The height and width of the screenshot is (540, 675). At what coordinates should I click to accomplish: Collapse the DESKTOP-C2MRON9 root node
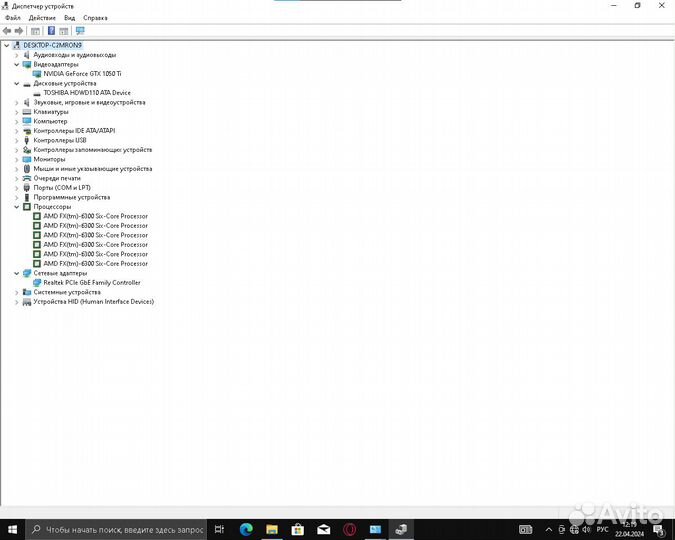[6, 45]
